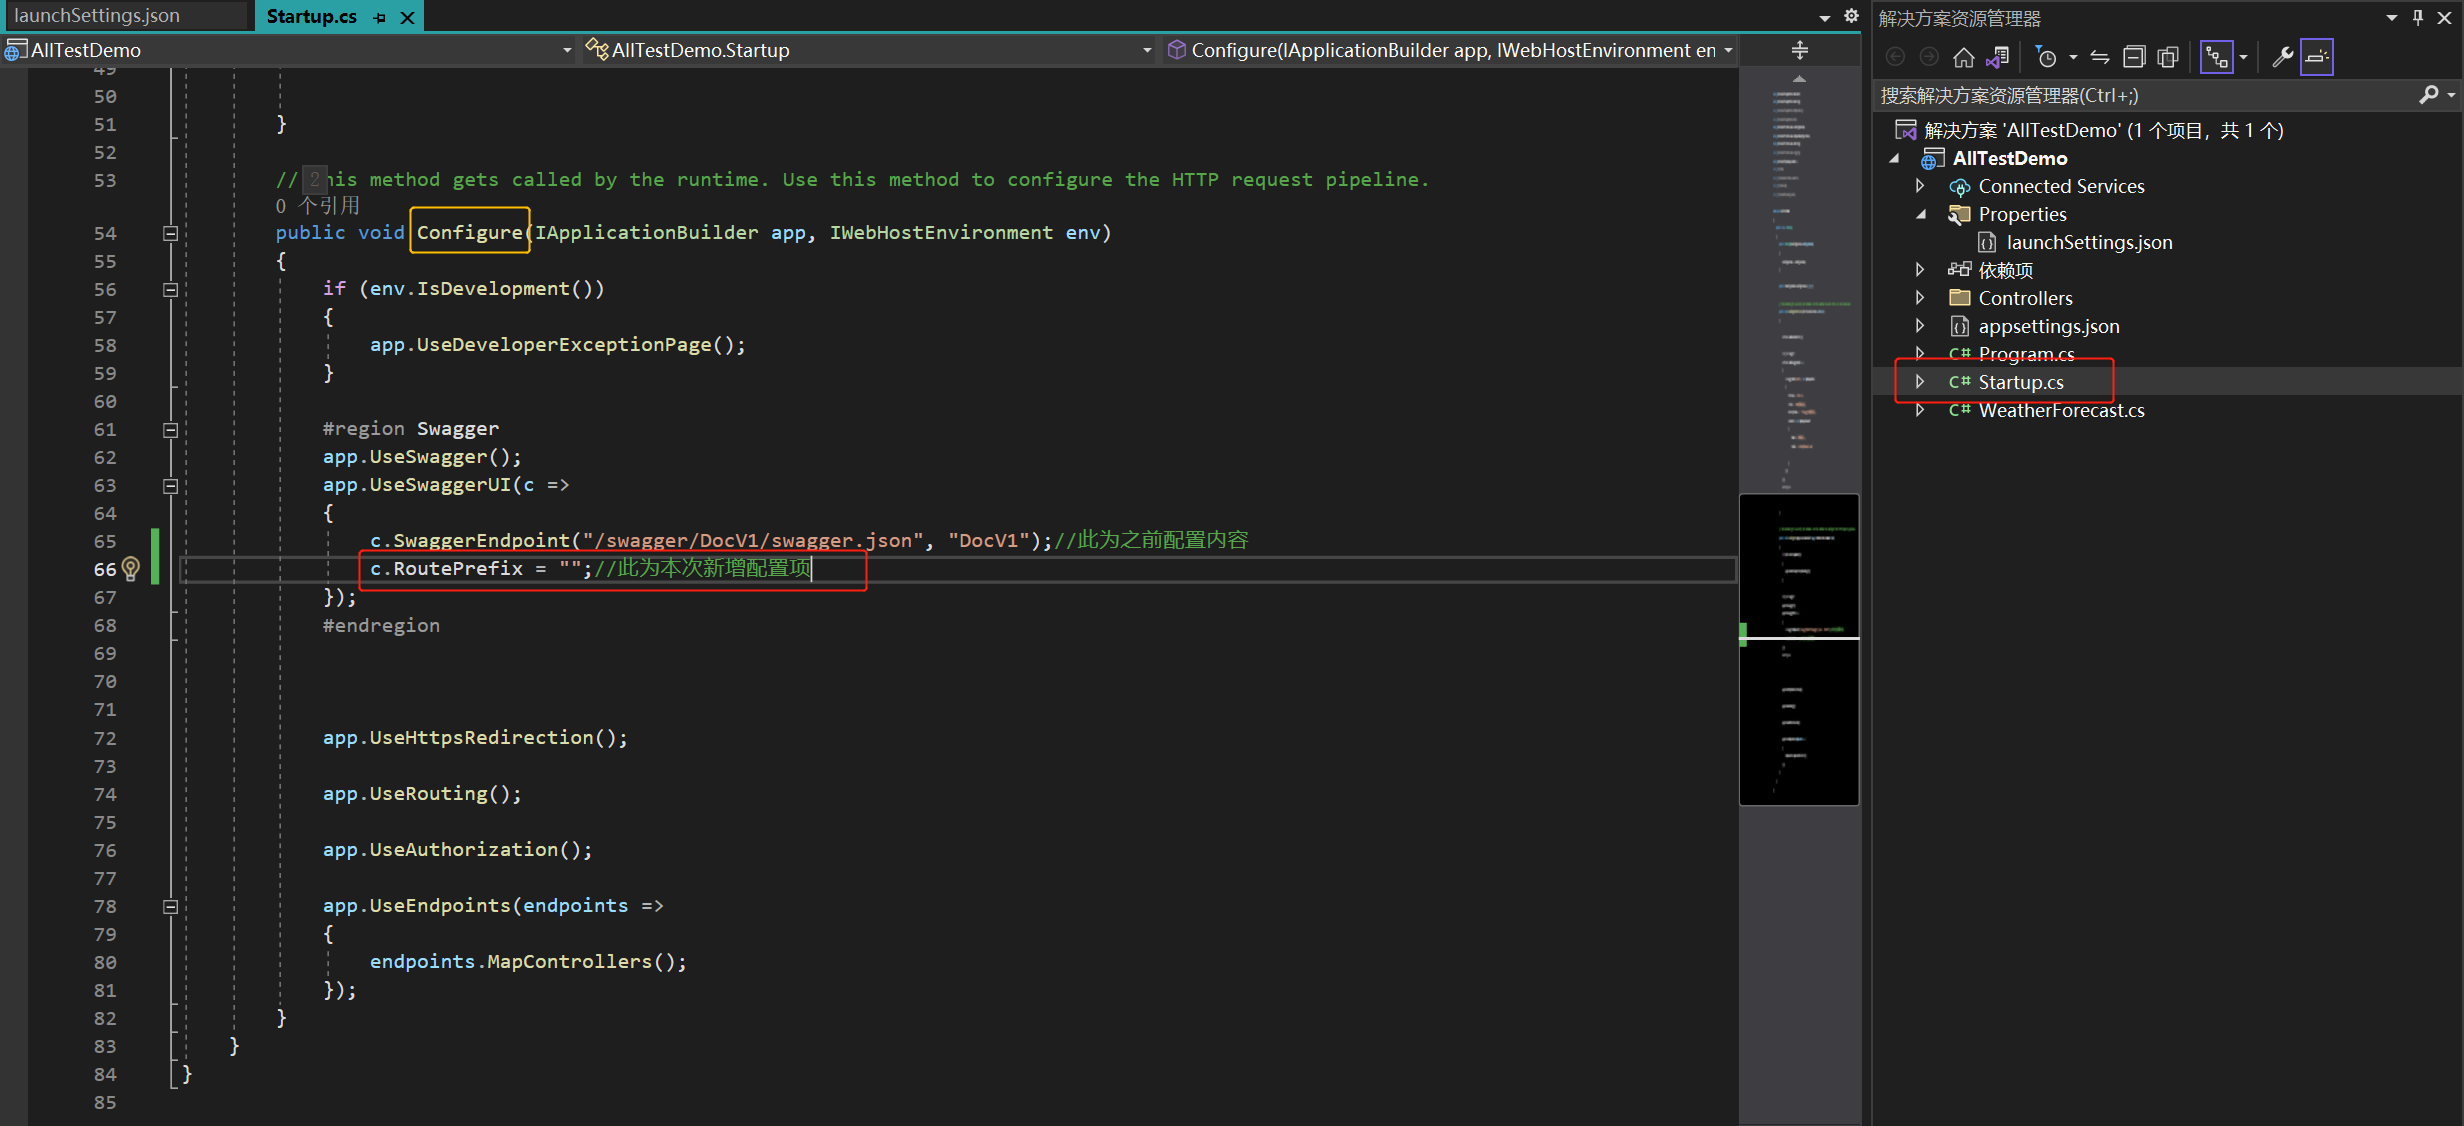
Task: Open the file nesting dropdown arrow
Action: (x=2243, y=57)
